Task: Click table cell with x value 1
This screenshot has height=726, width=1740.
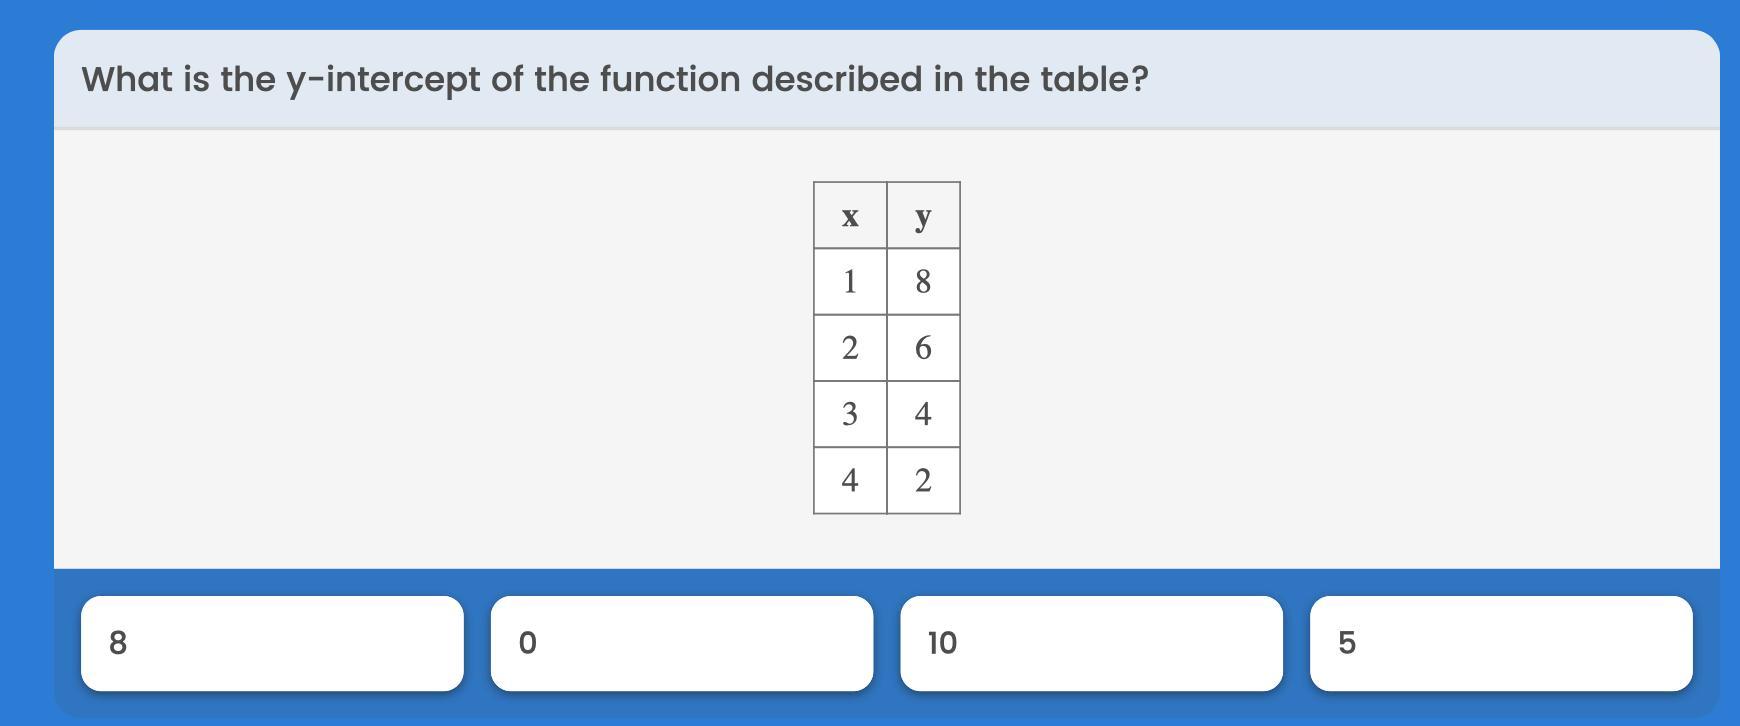Action: click(850, 281)
